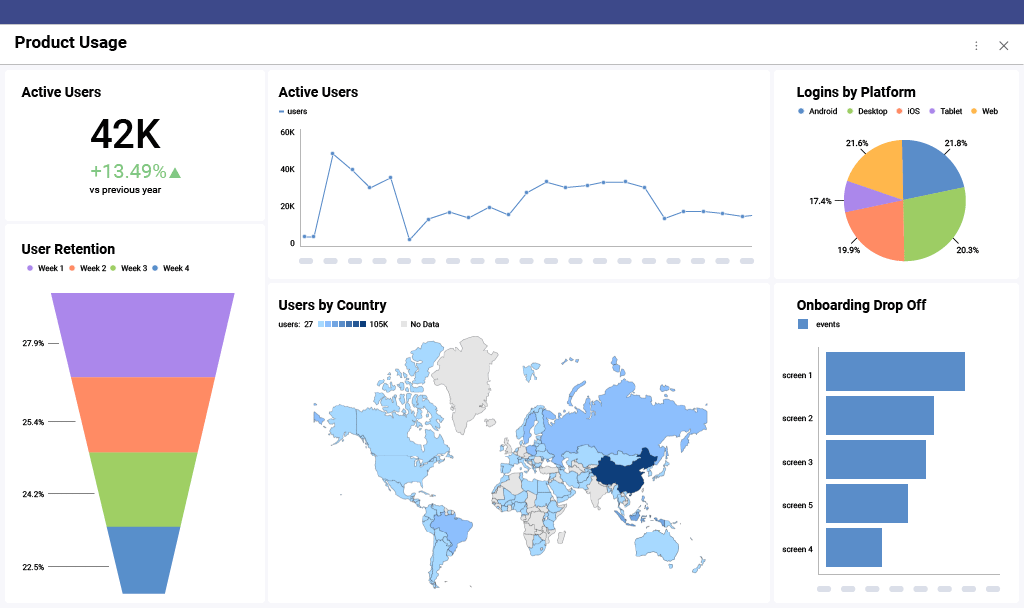This screenshot has width=1024, height=608.
Task: Click the screen 1 bar in Onboarding Drop Off
Action: pyautogui.click(x=895, y=371)
